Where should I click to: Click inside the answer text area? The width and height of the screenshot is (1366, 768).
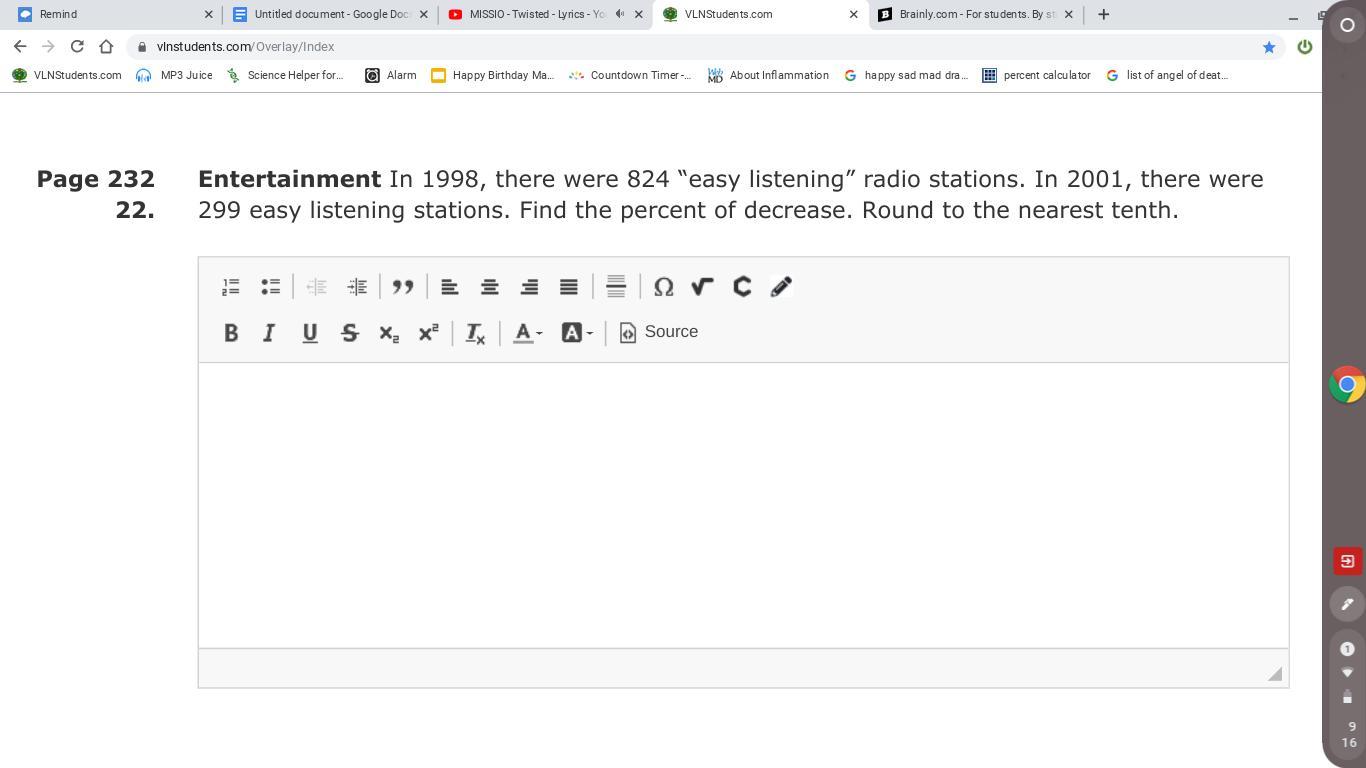(742, 505)
